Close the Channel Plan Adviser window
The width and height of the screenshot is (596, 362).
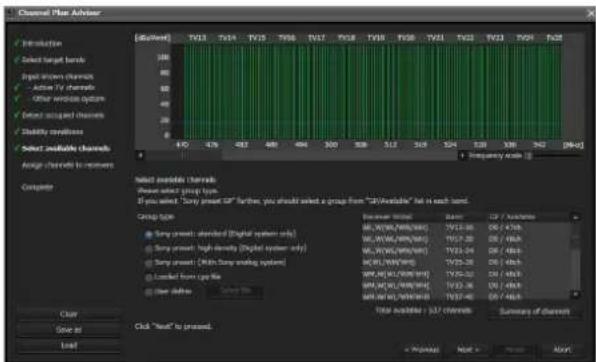[590, 14]
